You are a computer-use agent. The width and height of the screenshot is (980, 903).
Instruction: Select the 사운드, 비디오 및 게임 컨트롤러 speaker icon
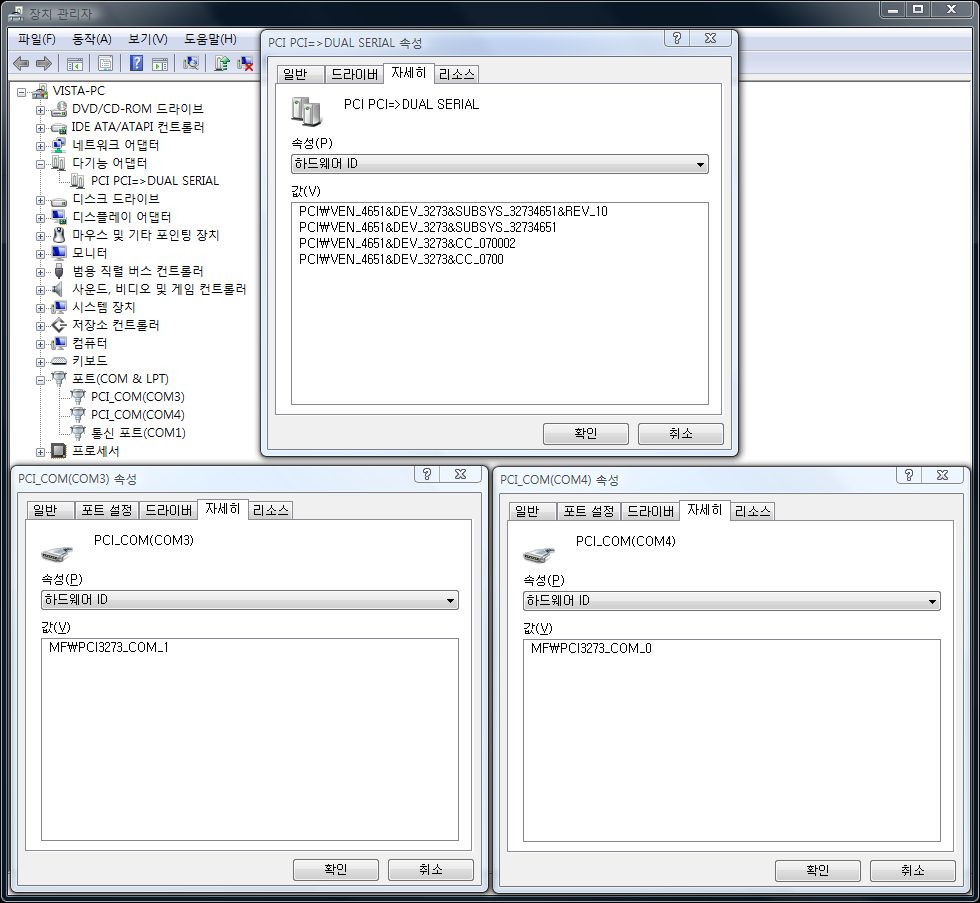pos(59,289)
